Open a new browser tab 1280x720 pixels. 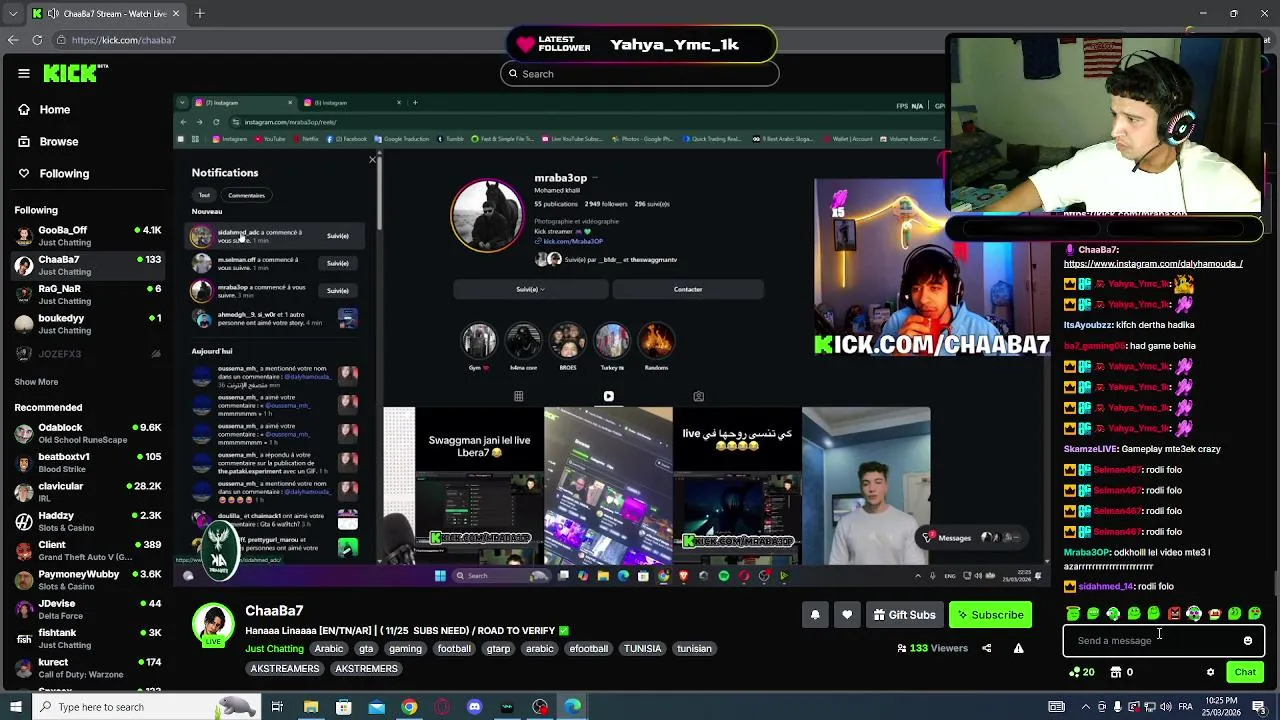click(199, 13)
